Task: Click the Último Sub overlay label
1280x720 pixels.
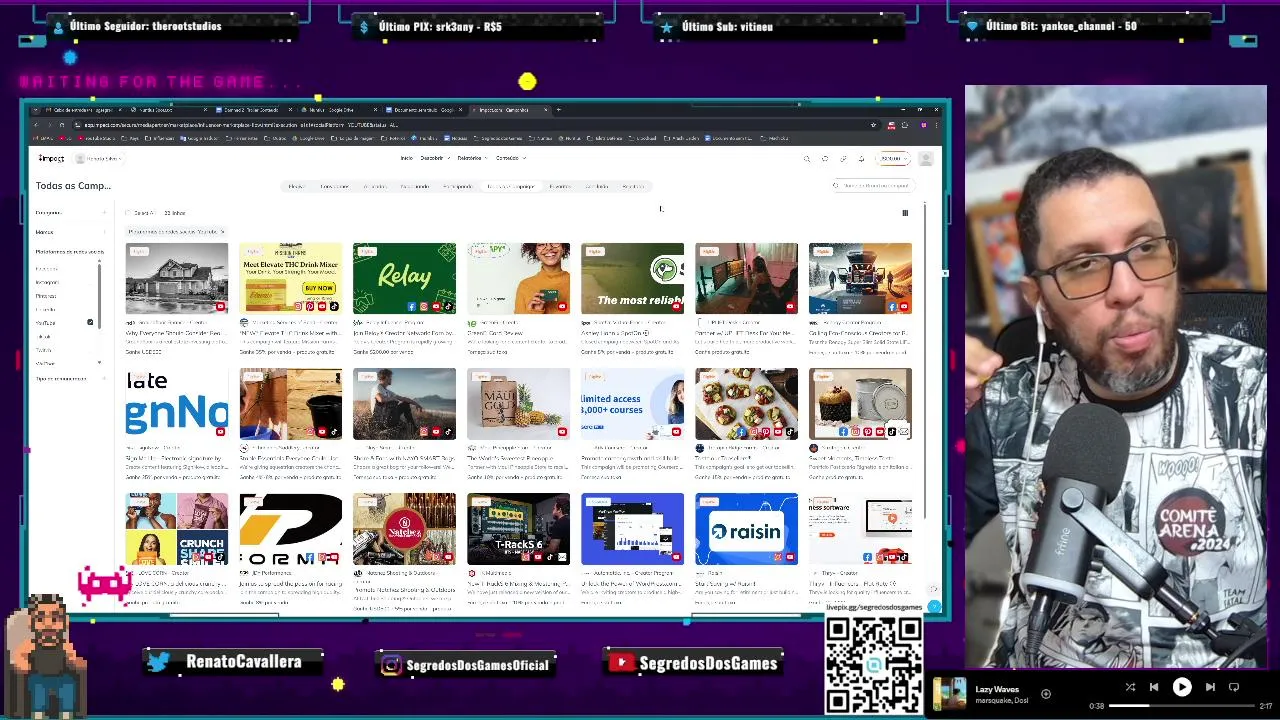Action: (727, 27)
